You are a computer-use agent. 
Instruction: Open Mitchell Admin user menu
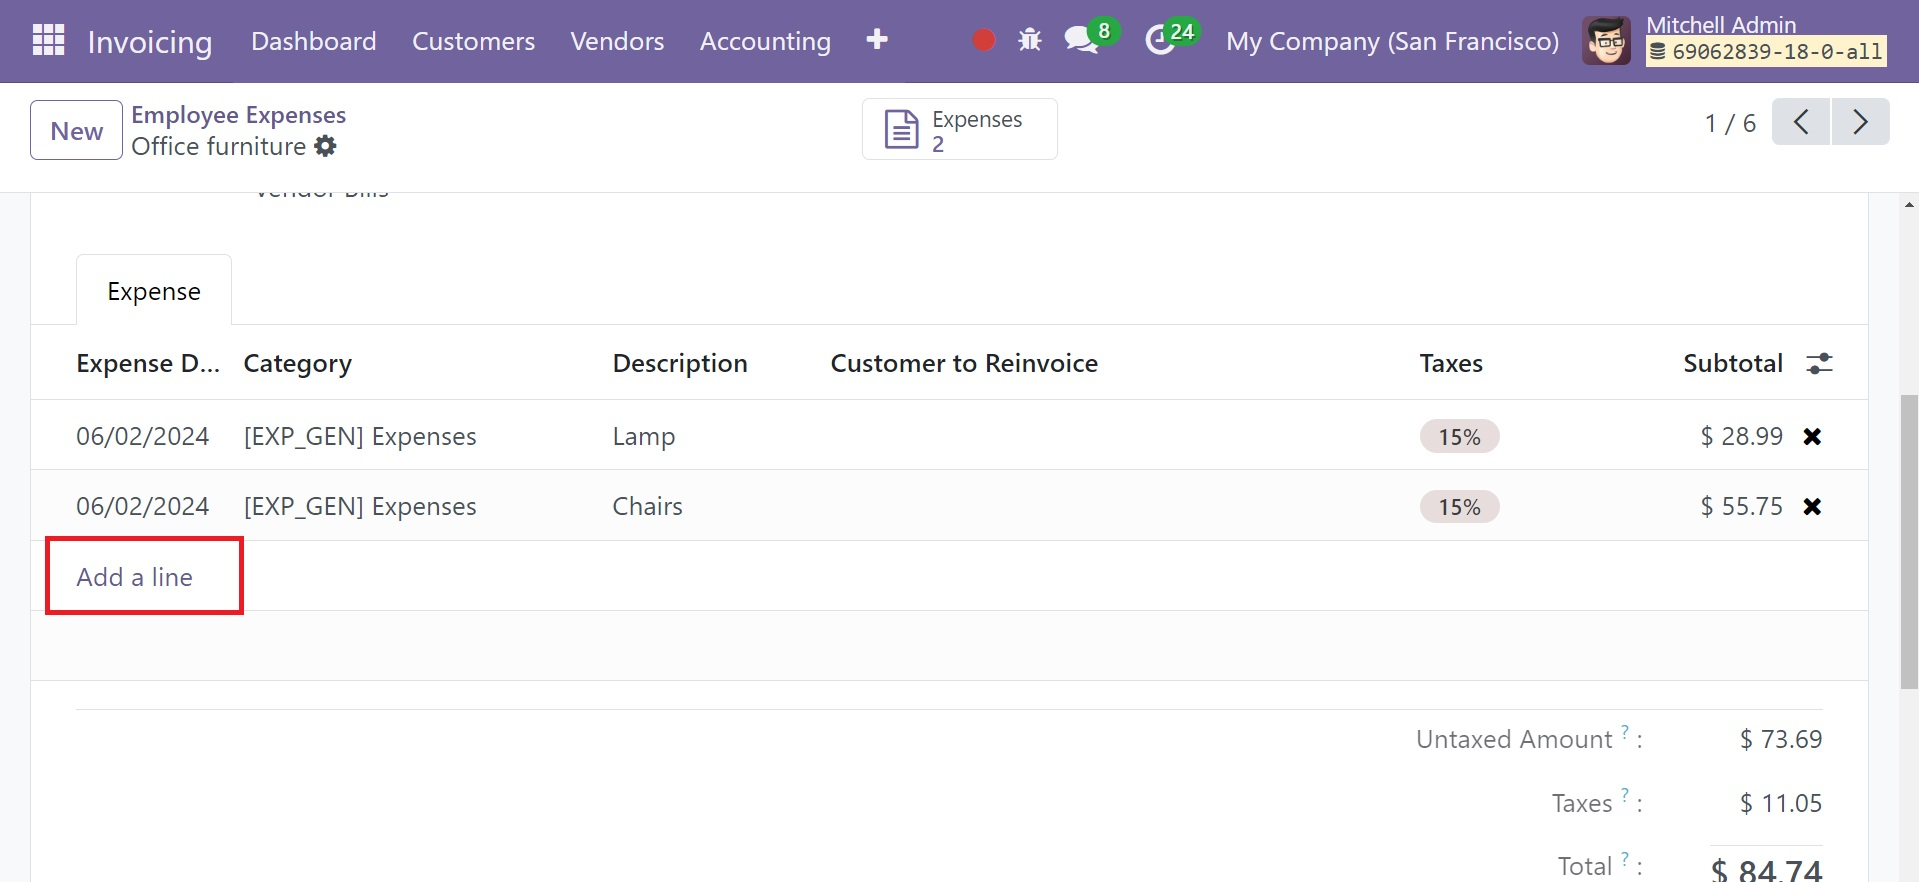1734,41
